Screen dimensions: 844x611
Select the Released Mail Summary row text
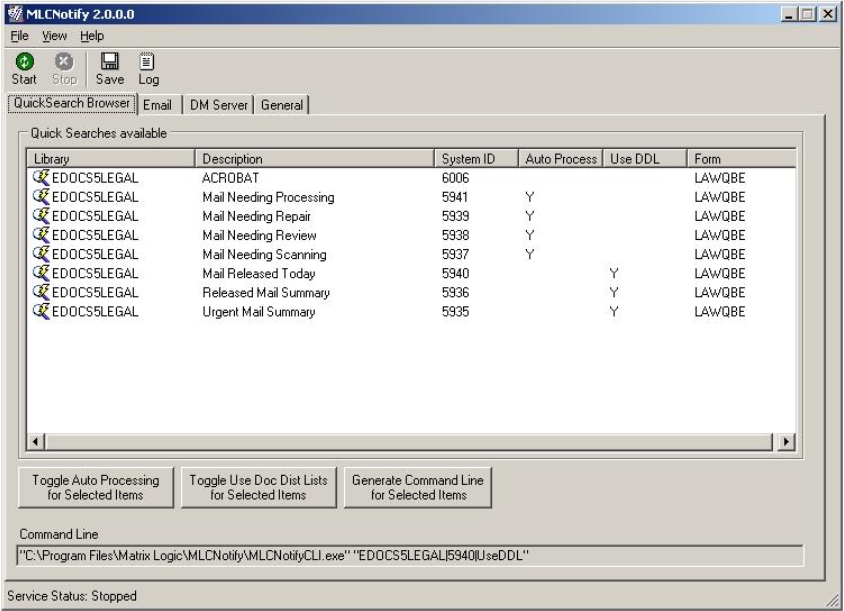[x=266, y=292]
